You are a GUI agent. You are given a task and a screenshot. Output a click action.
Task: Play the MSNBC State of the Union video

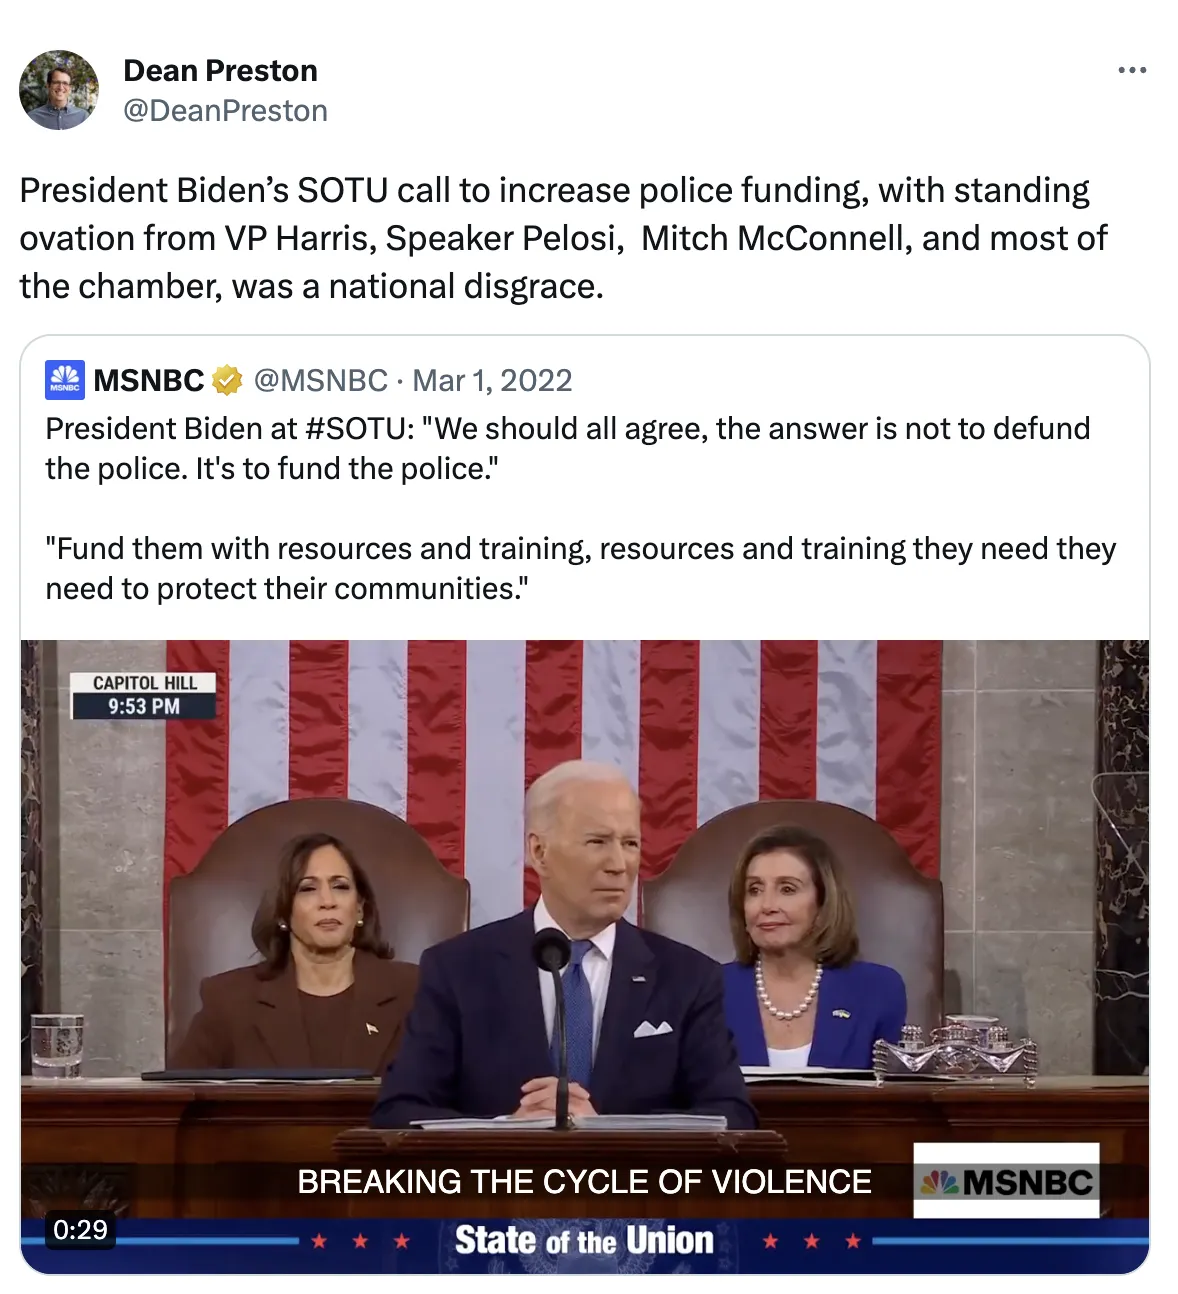pyautogui.click(x=584, y=950)
